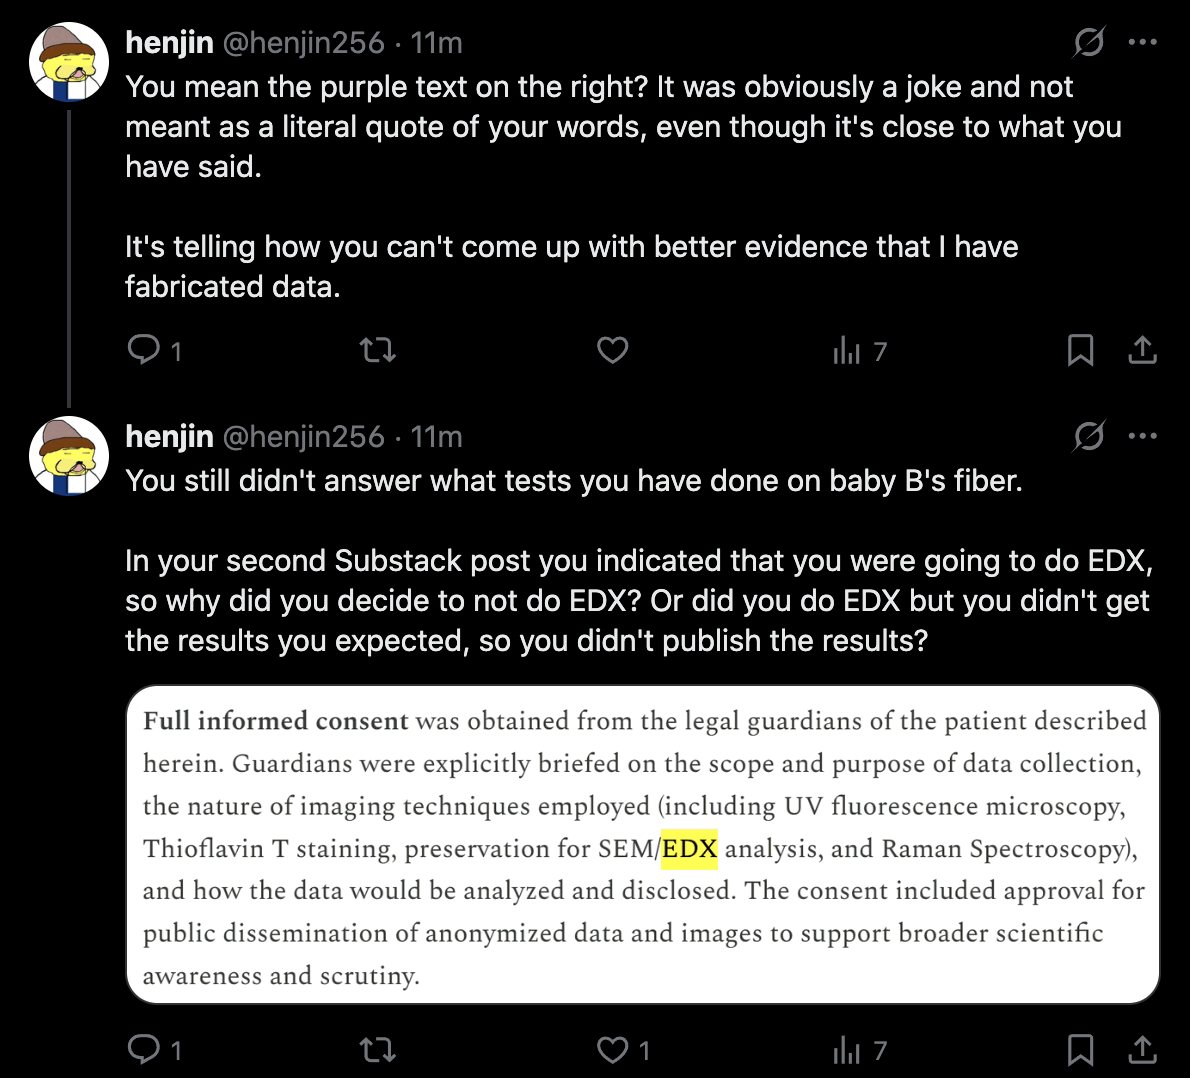Bookmark the tweet about baby B's fiber

coord(1080,1050)
